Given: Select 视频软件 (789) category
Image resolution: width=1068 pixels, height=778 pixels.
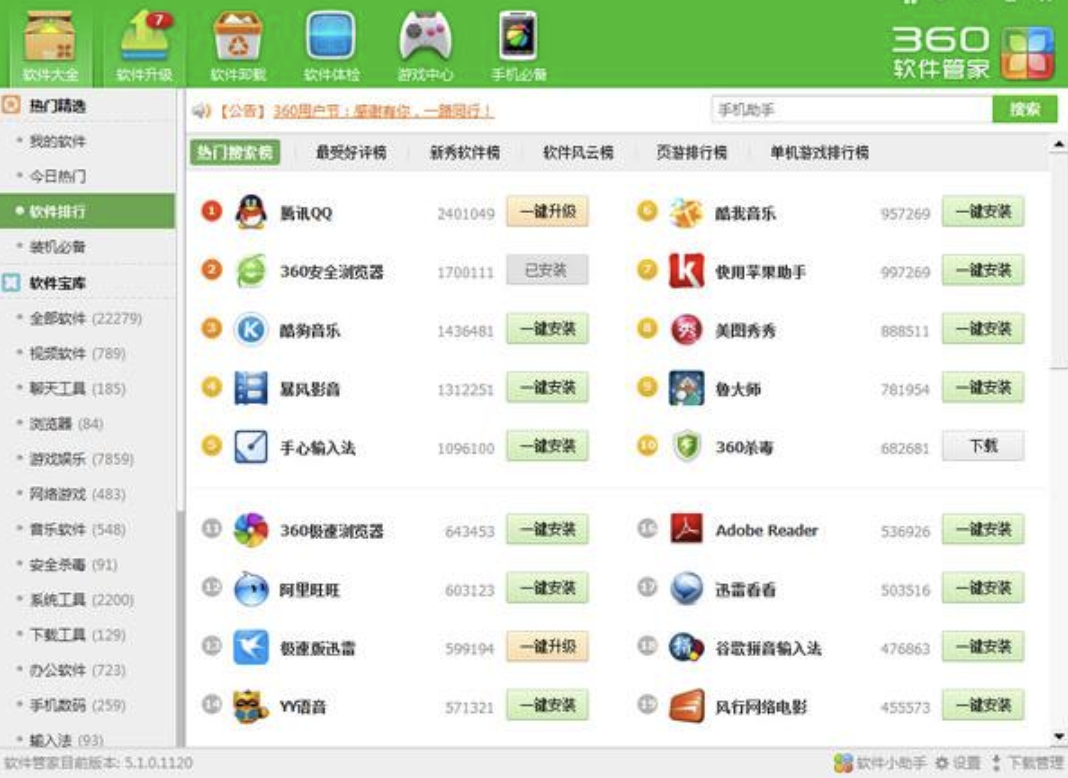Looking at the screenshot, I should tap(78, 354).
